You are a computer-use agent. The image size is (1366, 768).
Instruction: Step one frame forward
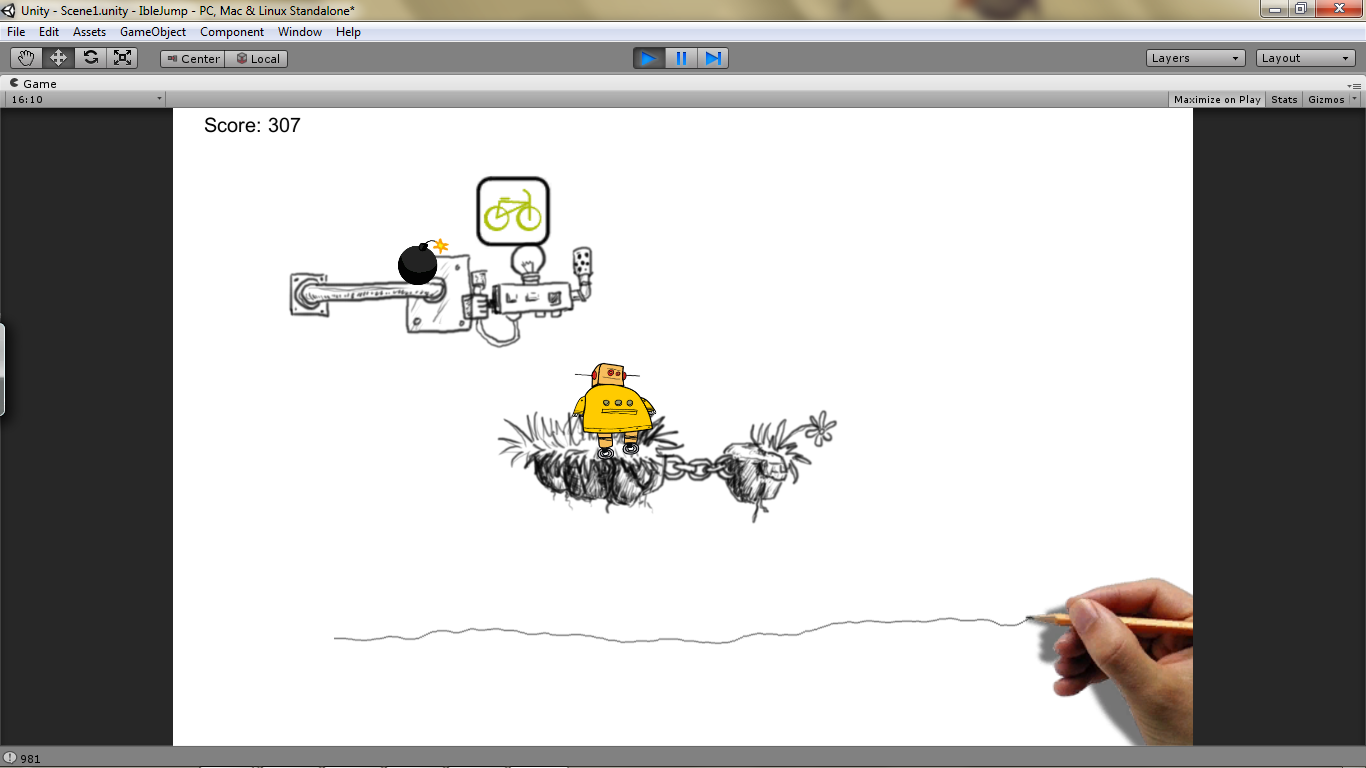(713, 58)
